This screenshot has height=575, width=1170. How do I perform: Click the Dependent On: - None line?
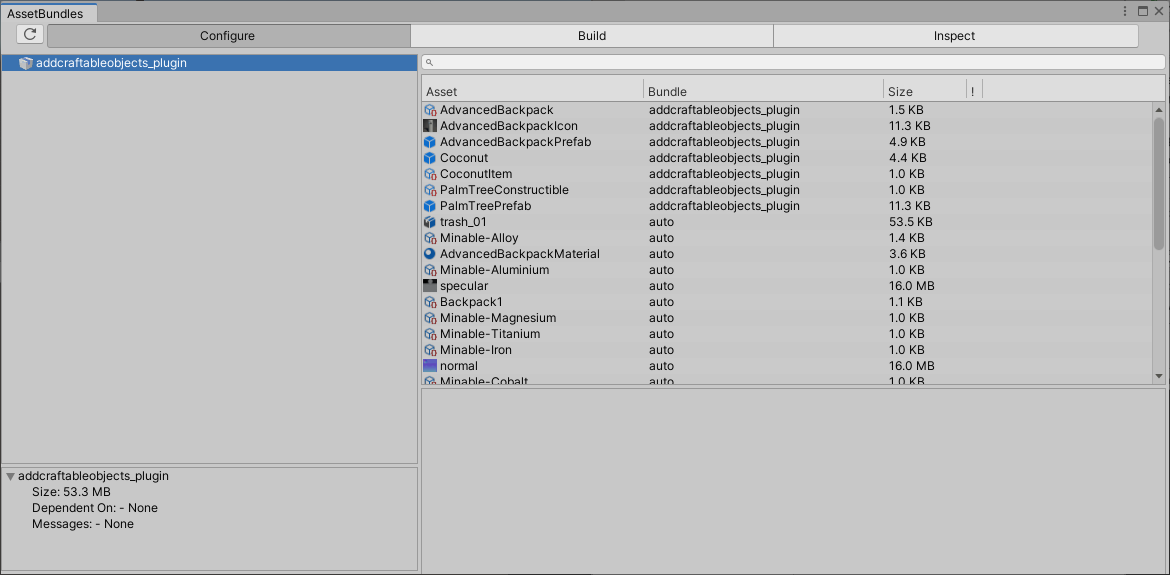pos(95,508)
